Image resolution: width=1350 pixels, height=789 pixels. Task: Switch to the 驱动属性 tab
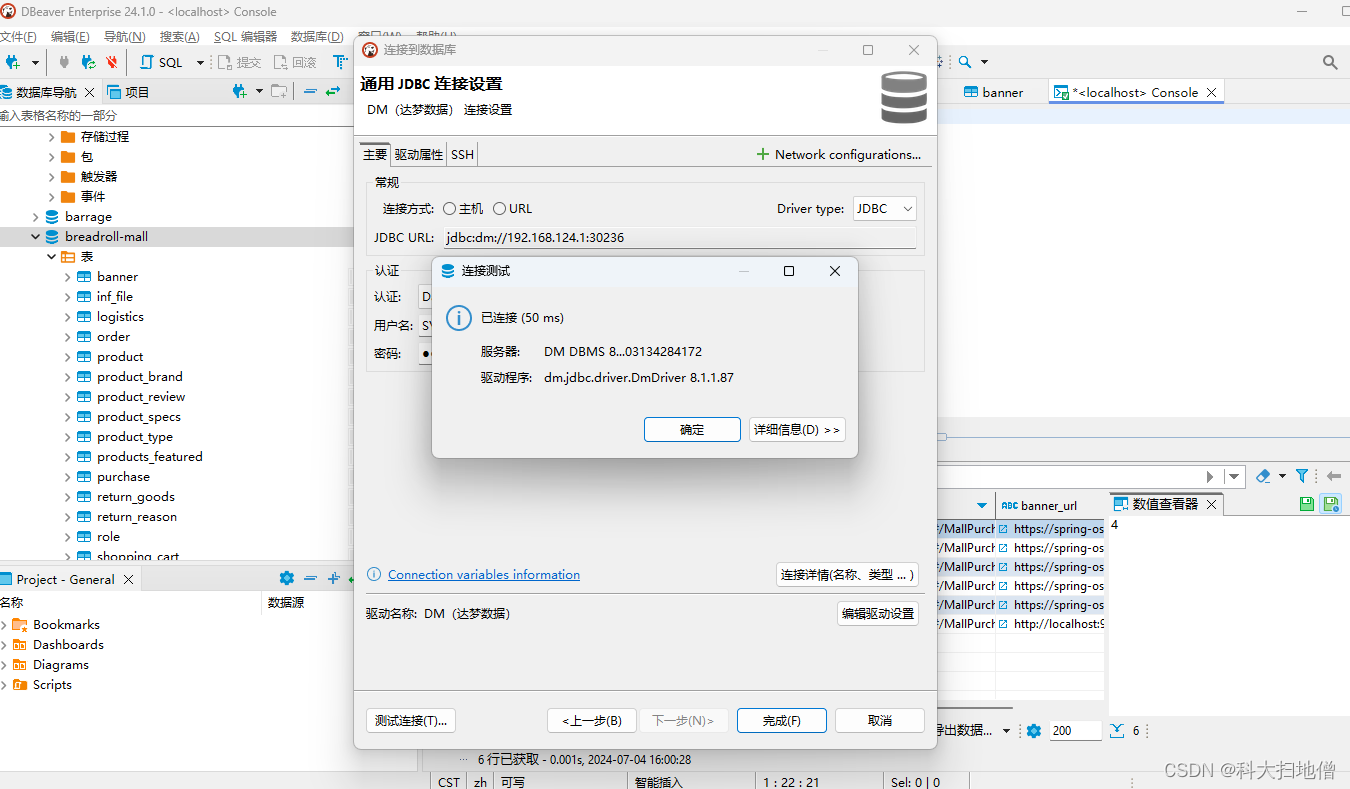tap(418, 155)
